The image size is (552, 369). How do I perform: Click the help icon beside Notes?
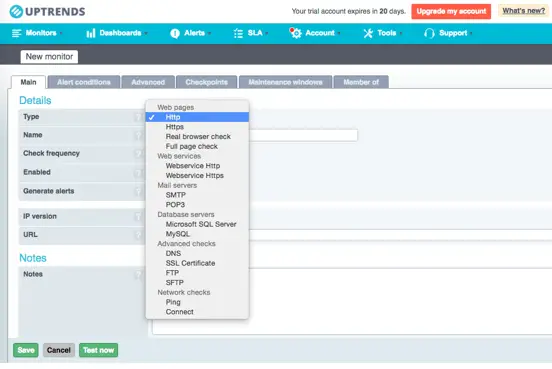click(x=138, y=274)
